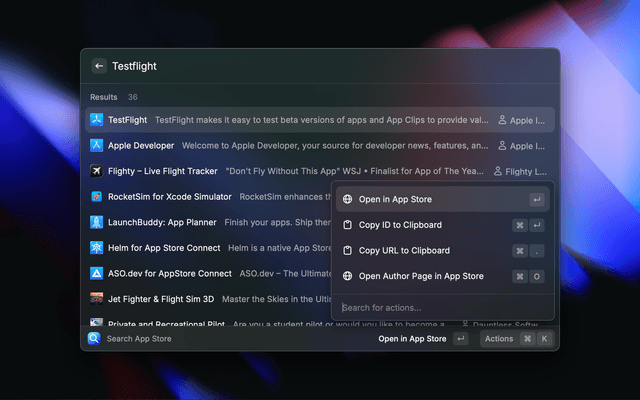Select the RocketSim app icon

[96, 196]
